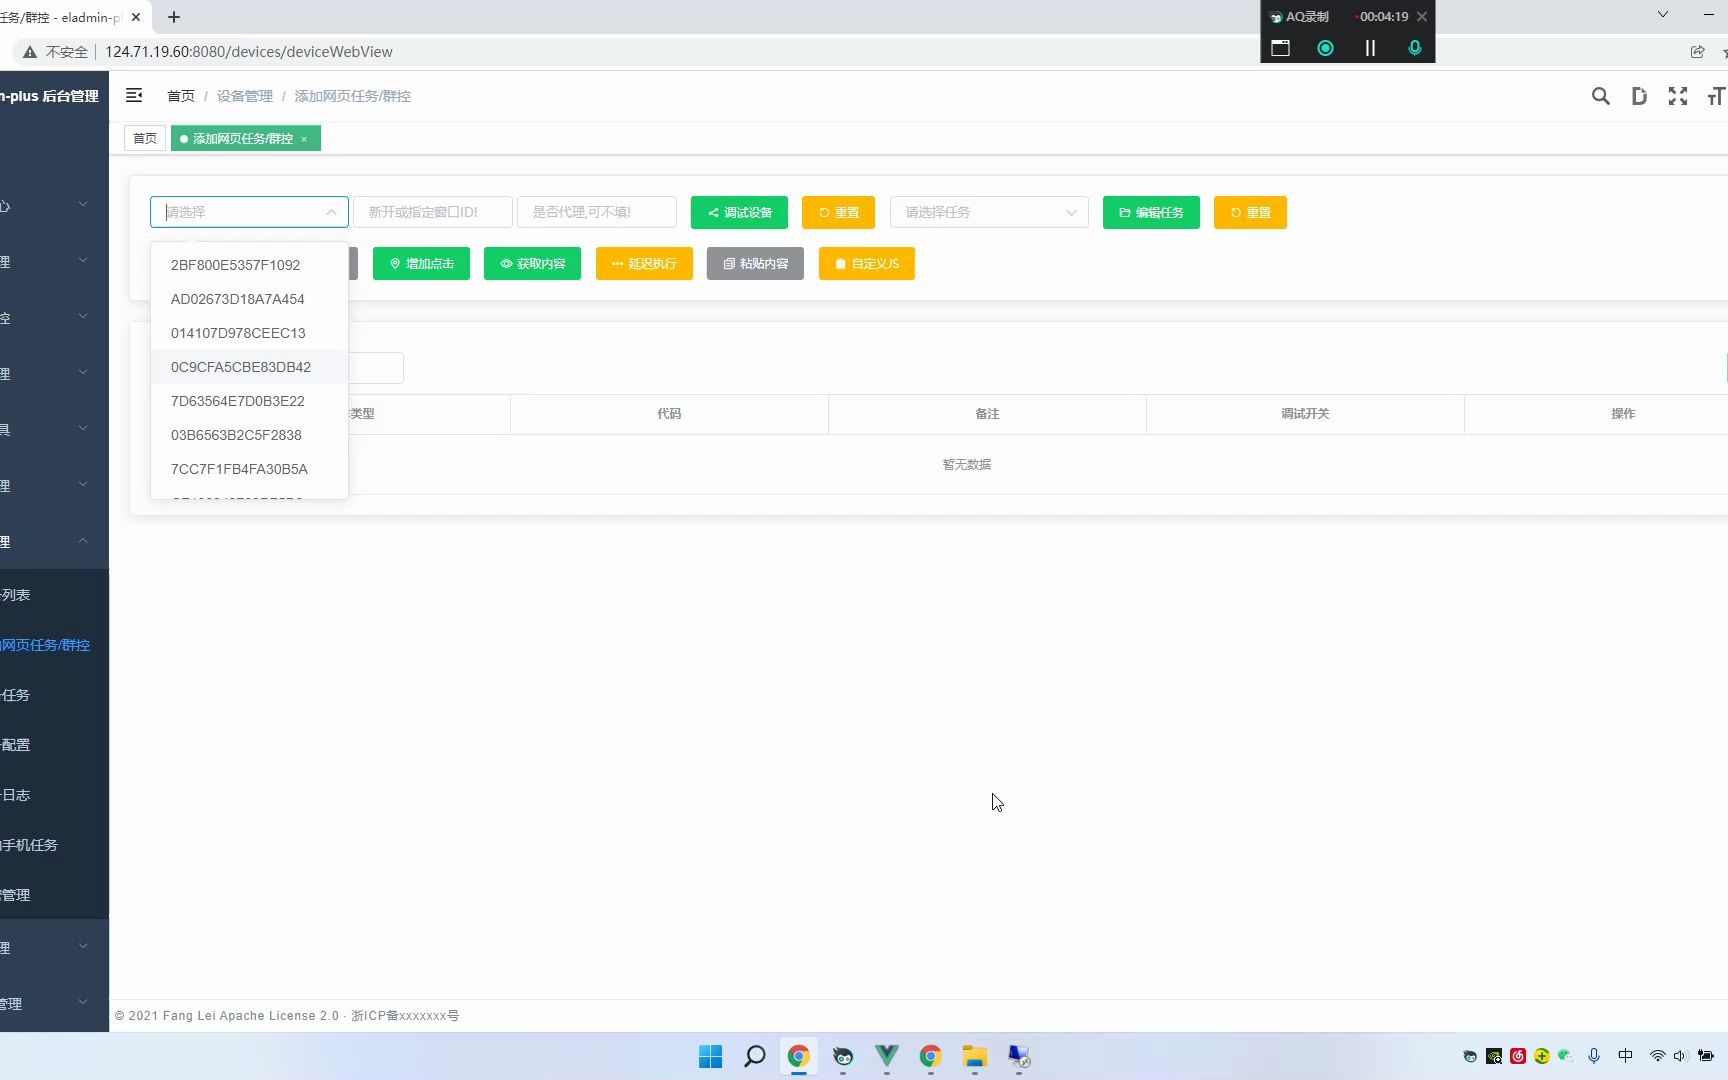Click the first orange 重置 button
Screen dimensions: 1728x1080
(x=838, y=212)
